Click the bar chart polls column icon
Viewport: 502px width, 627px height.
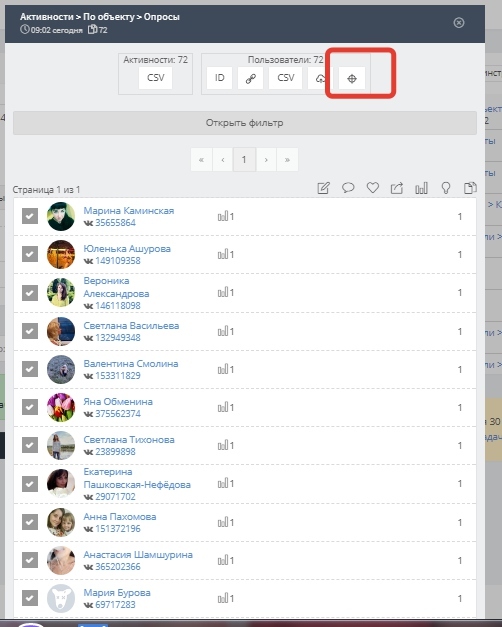[421, 188]
